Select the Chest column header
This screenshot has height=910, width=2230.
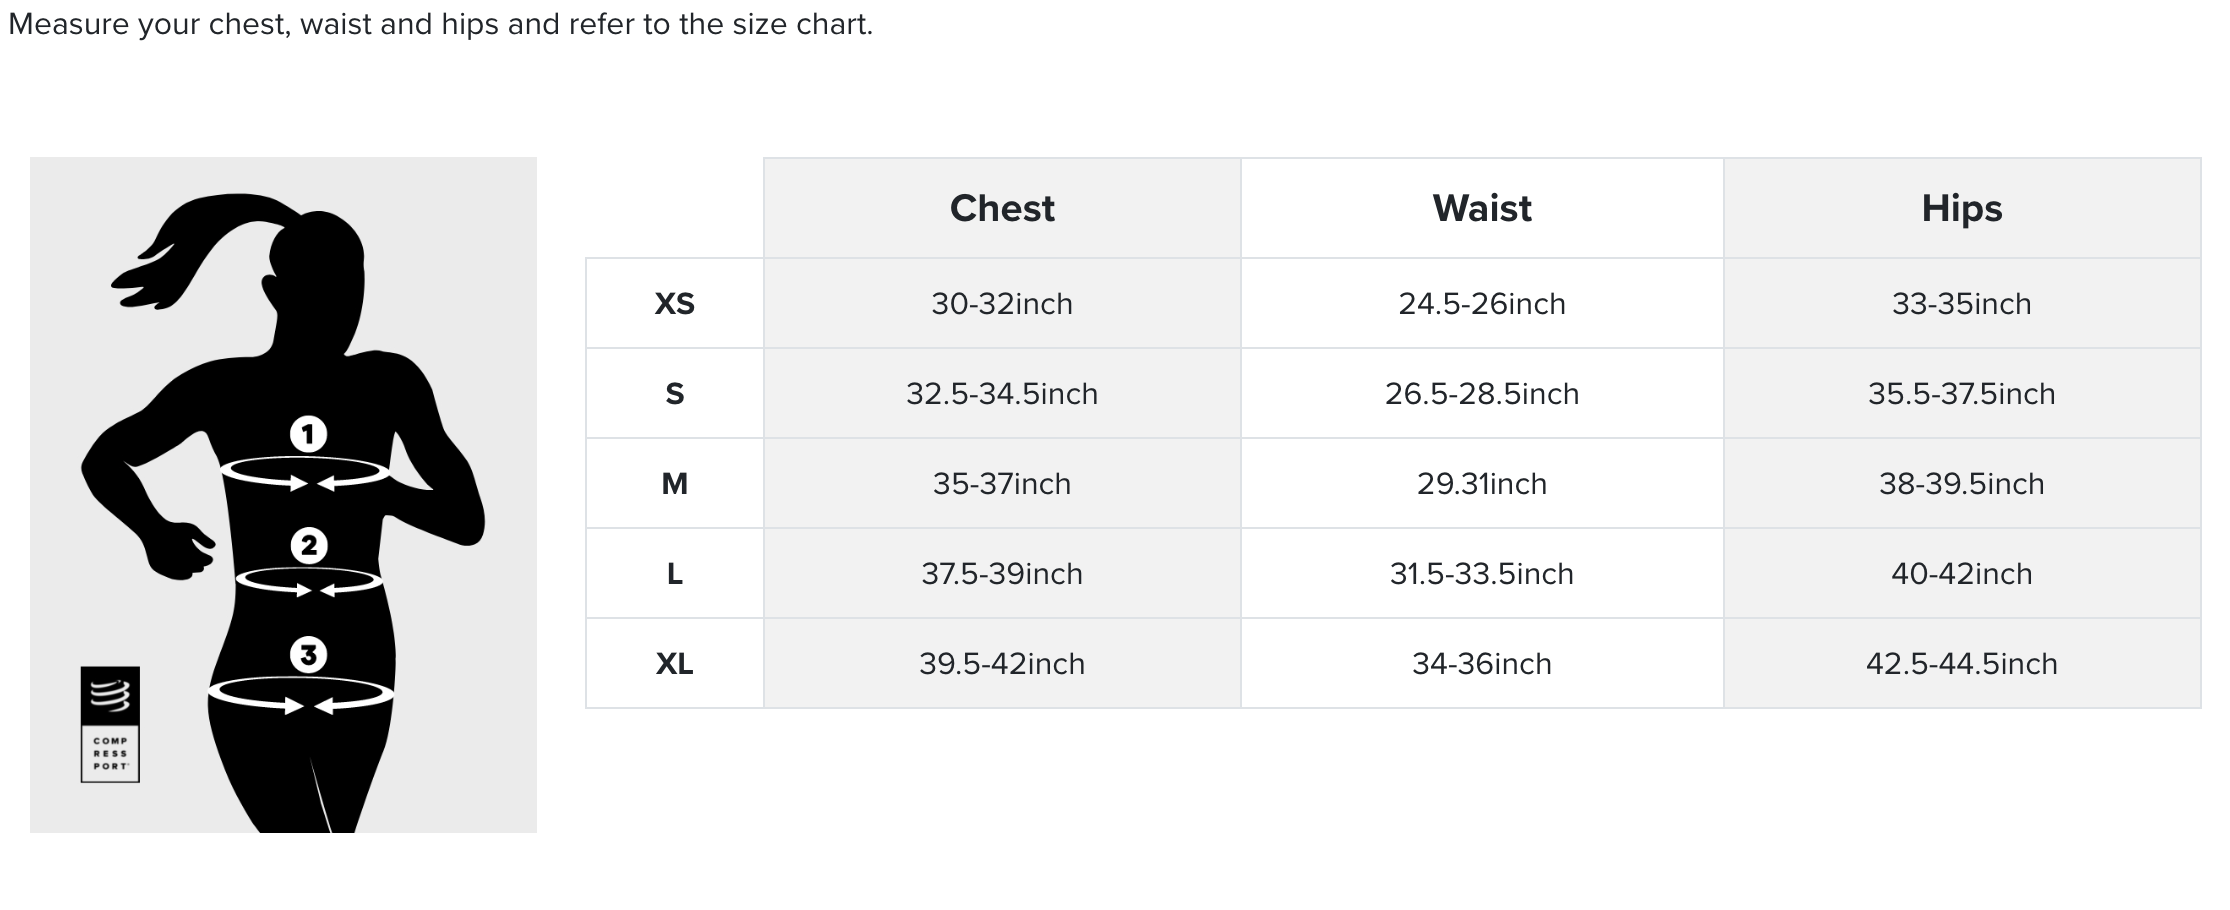pyautogui.click(x=1002, y=208)
